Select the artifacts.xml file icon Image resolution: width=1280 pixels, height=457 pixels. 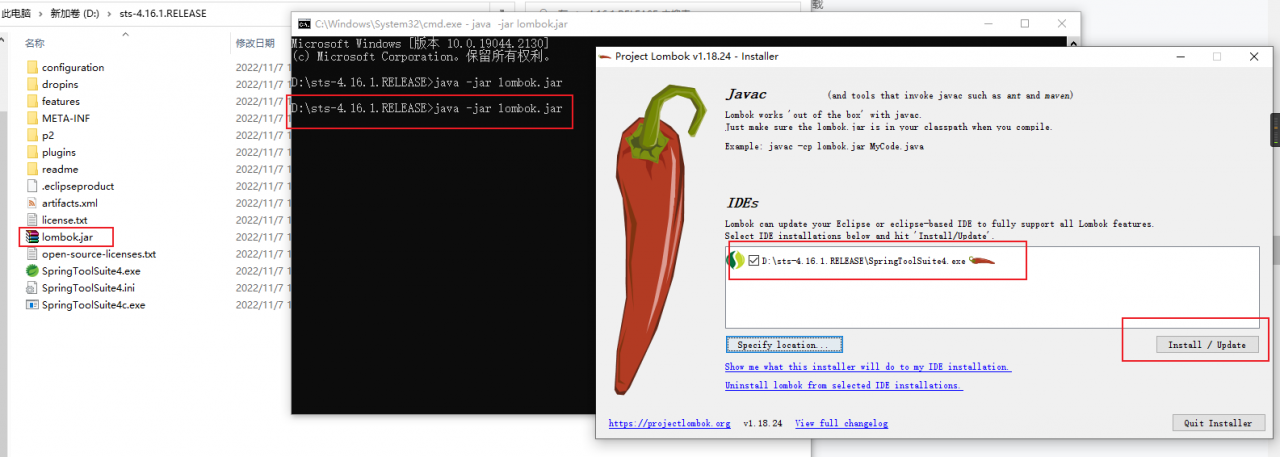point(32,203)
